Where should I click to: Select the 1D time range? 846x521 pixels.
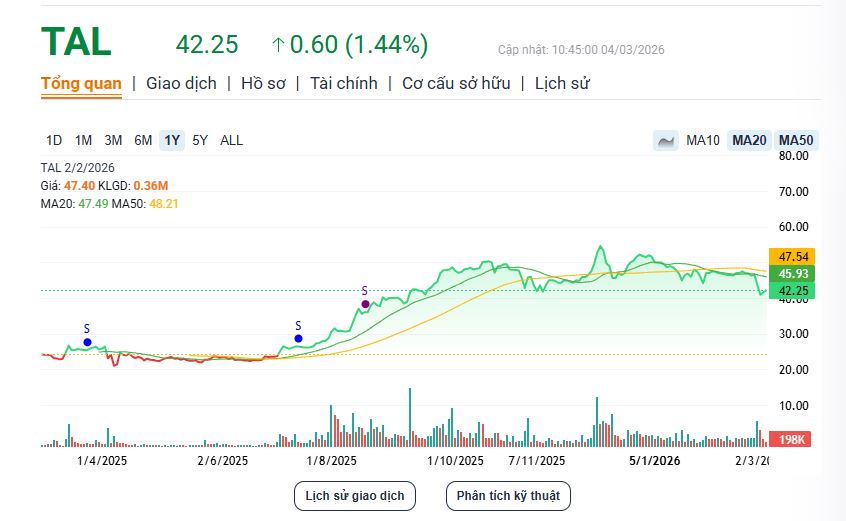54,141
